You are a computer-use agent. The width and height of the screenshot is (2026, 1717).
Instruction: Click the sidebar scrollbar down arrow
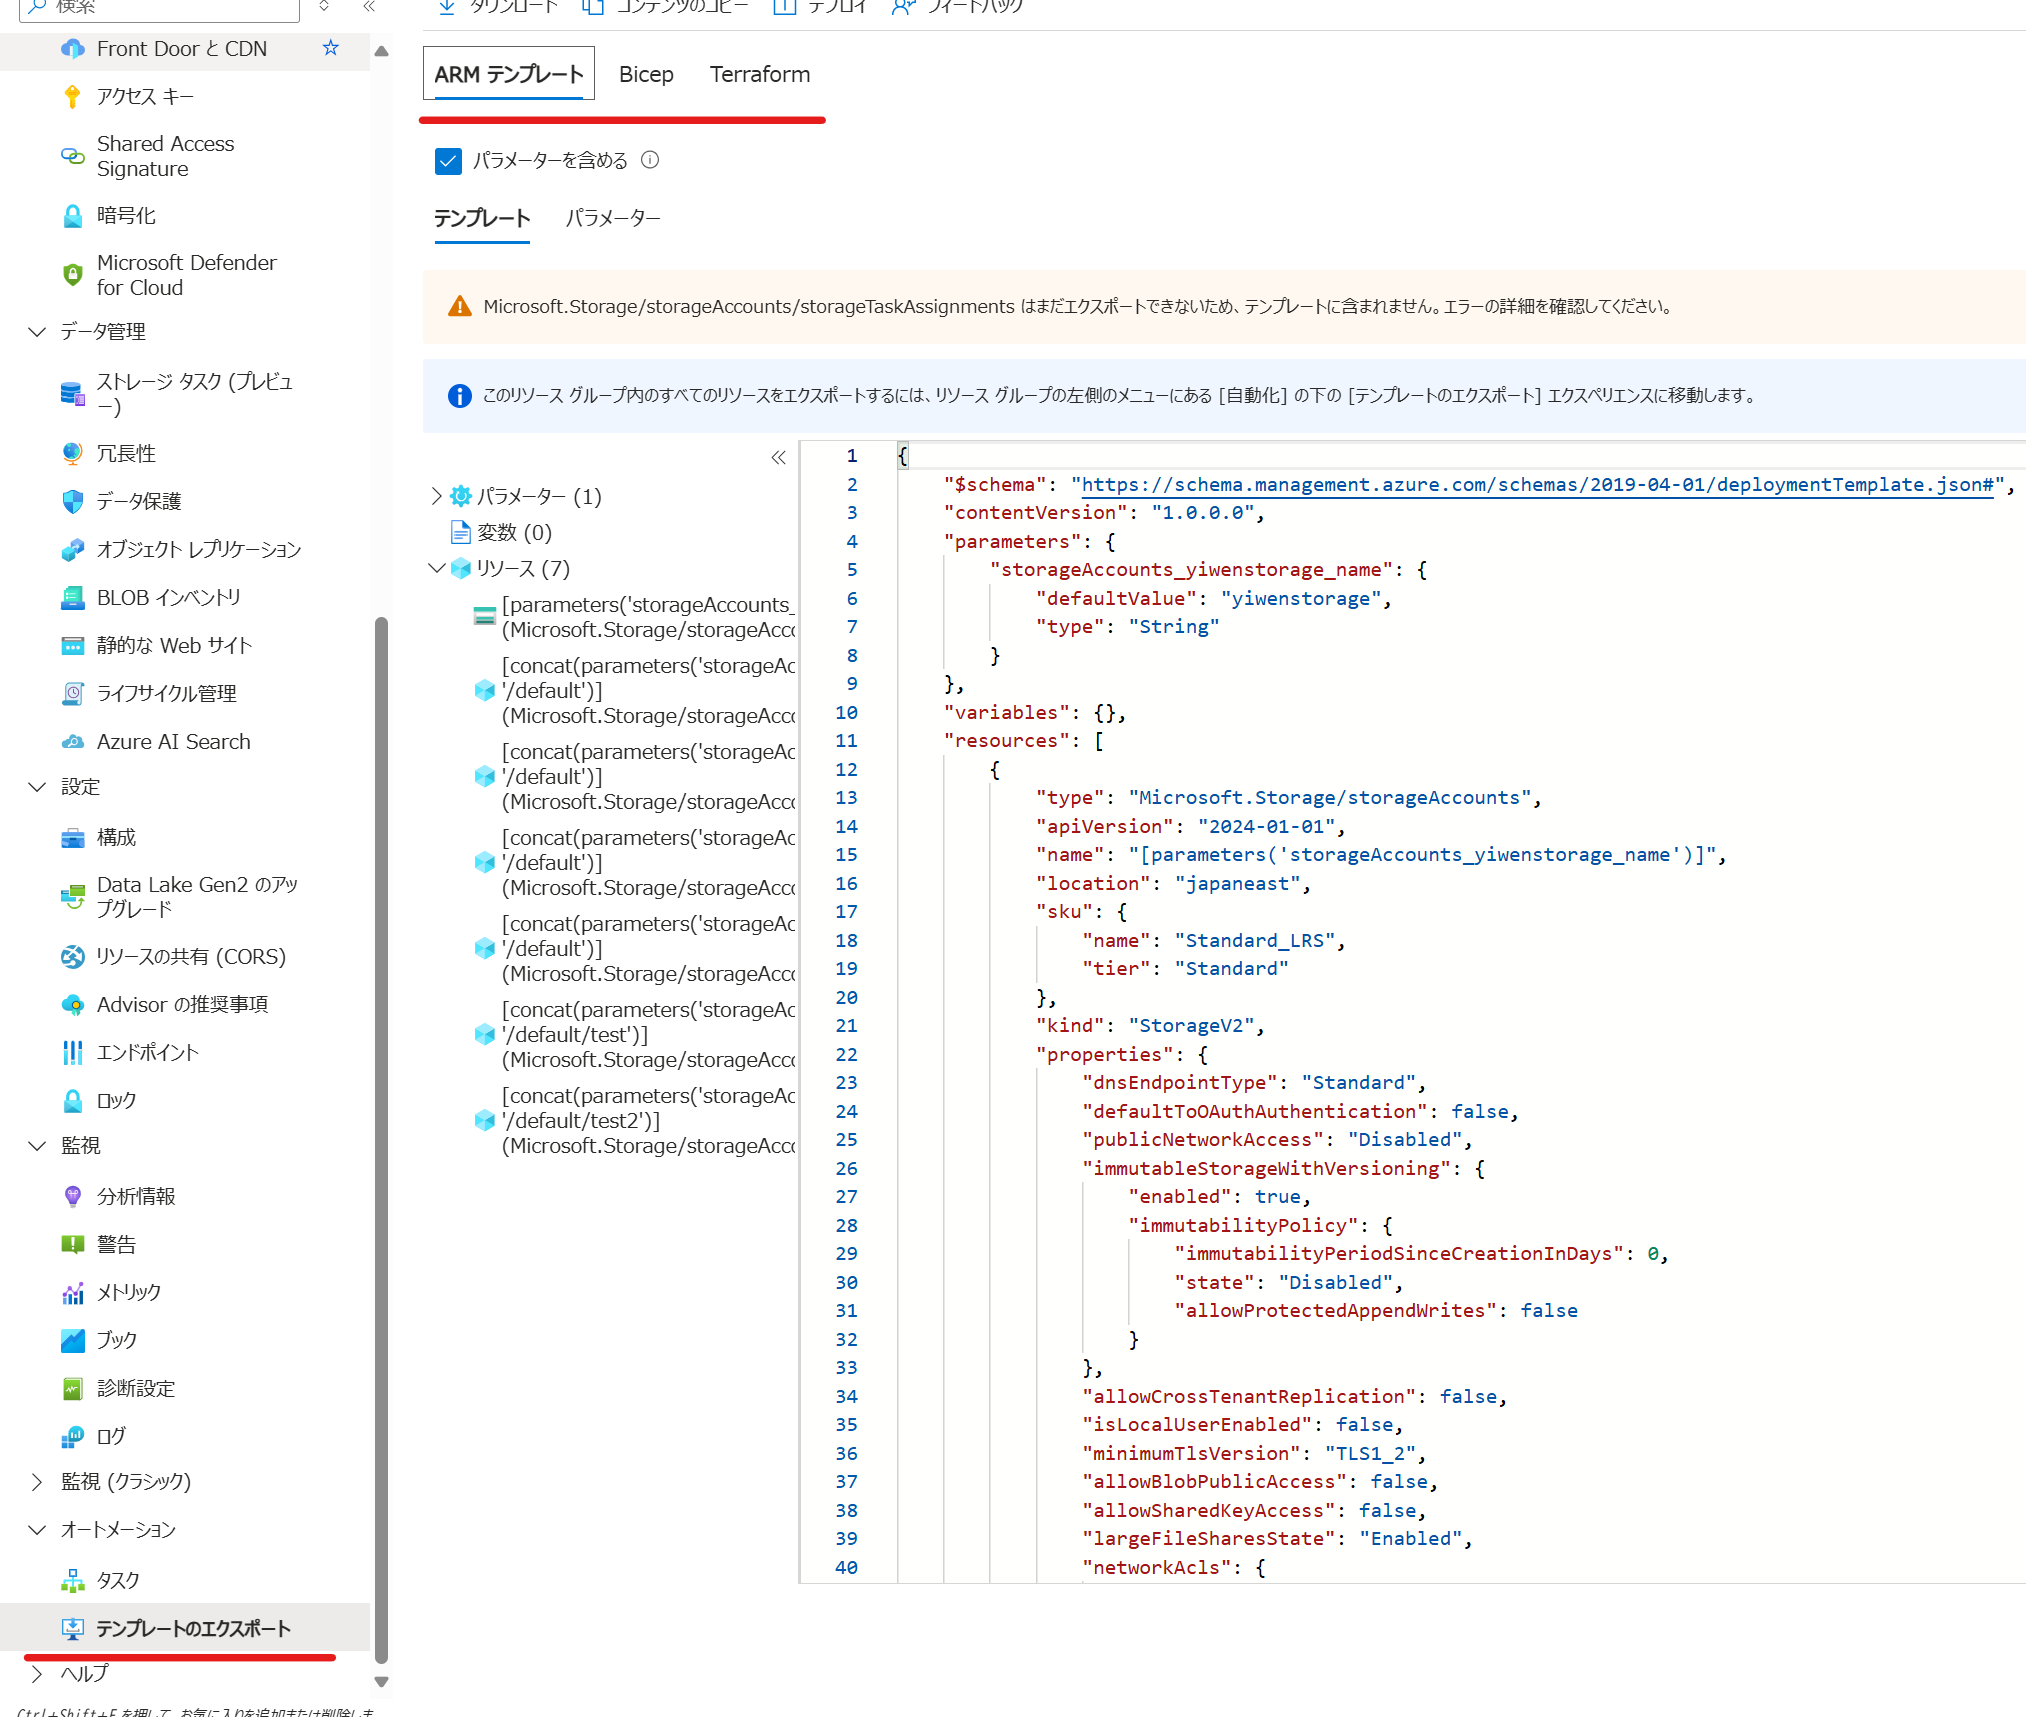[381, 1682]
